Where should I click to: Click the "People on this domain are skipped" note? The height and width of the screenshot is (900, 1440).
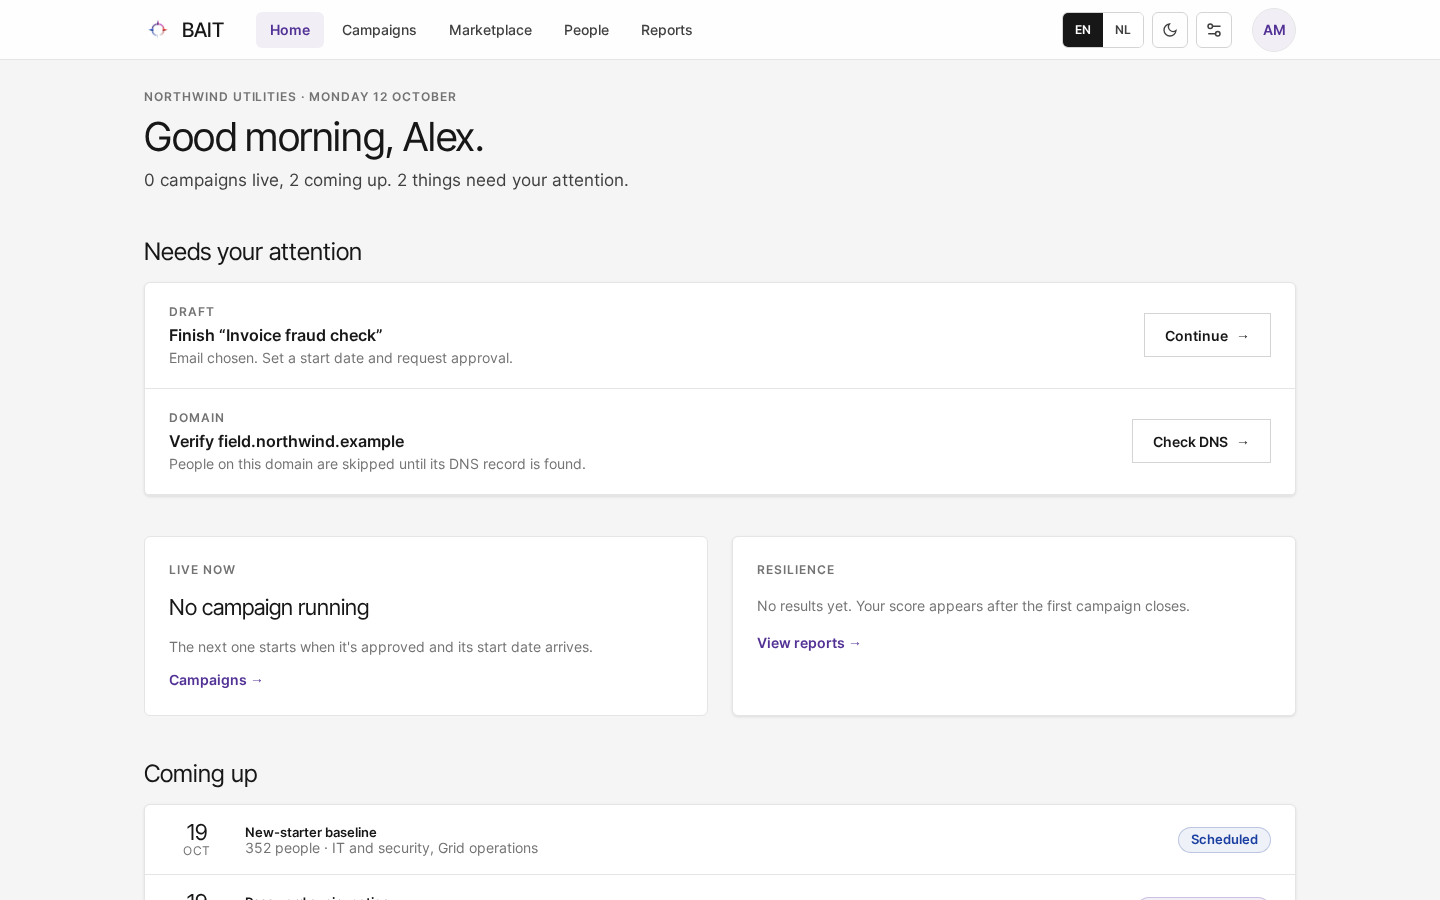377,464
